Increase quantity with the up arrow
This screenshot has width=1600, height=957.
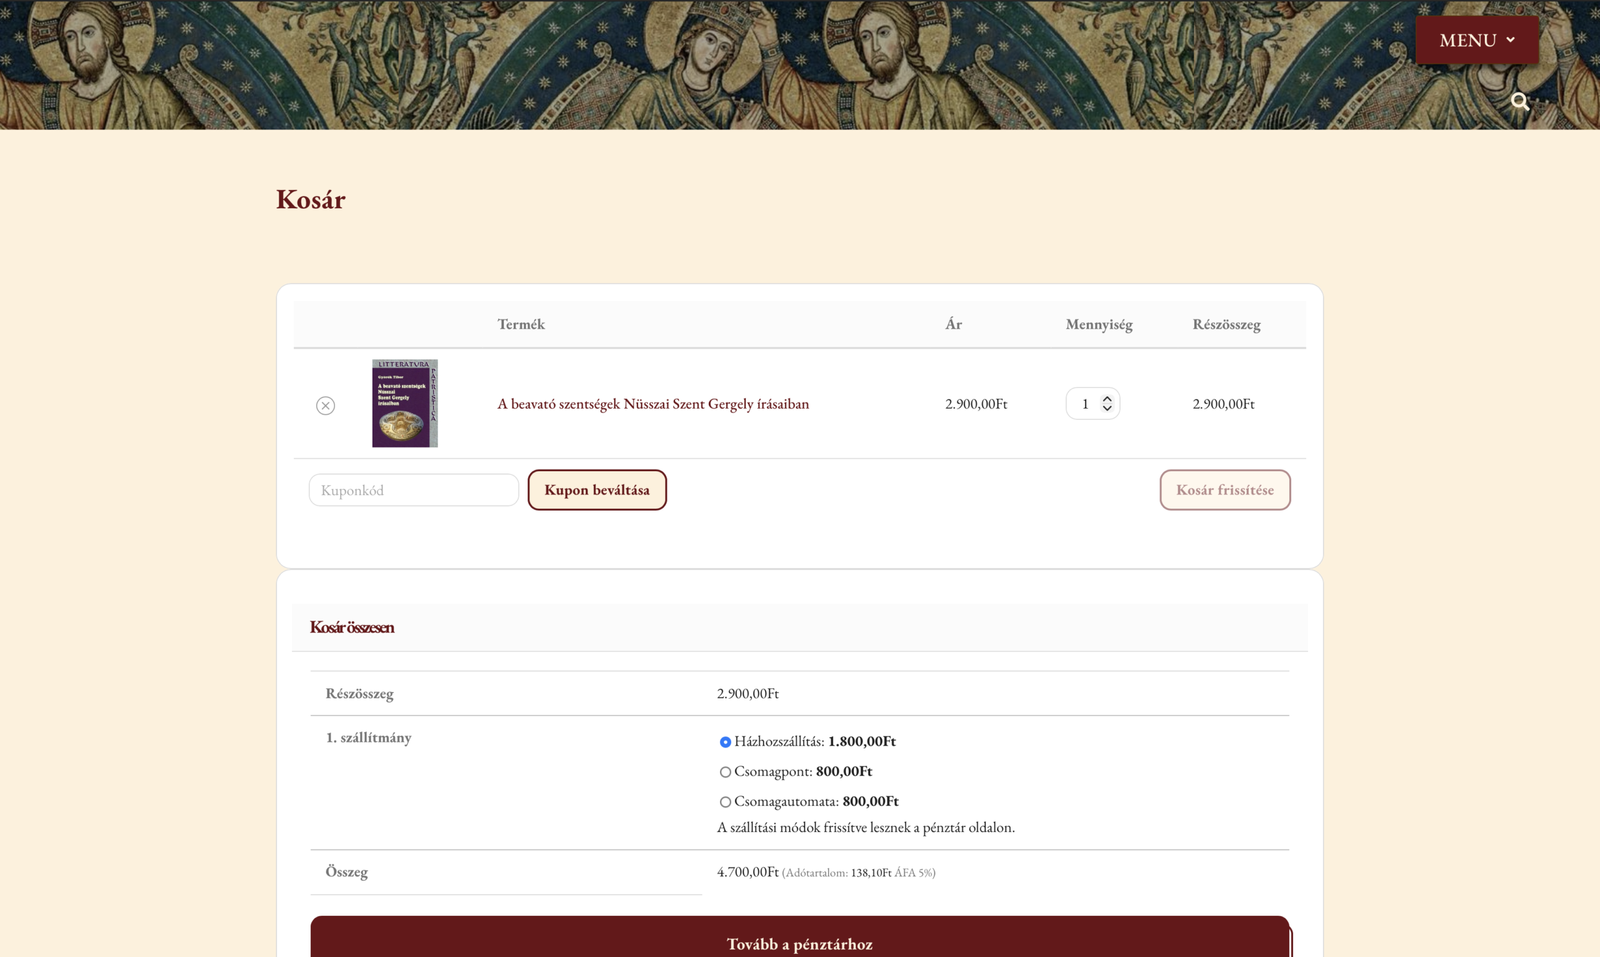1107,398
